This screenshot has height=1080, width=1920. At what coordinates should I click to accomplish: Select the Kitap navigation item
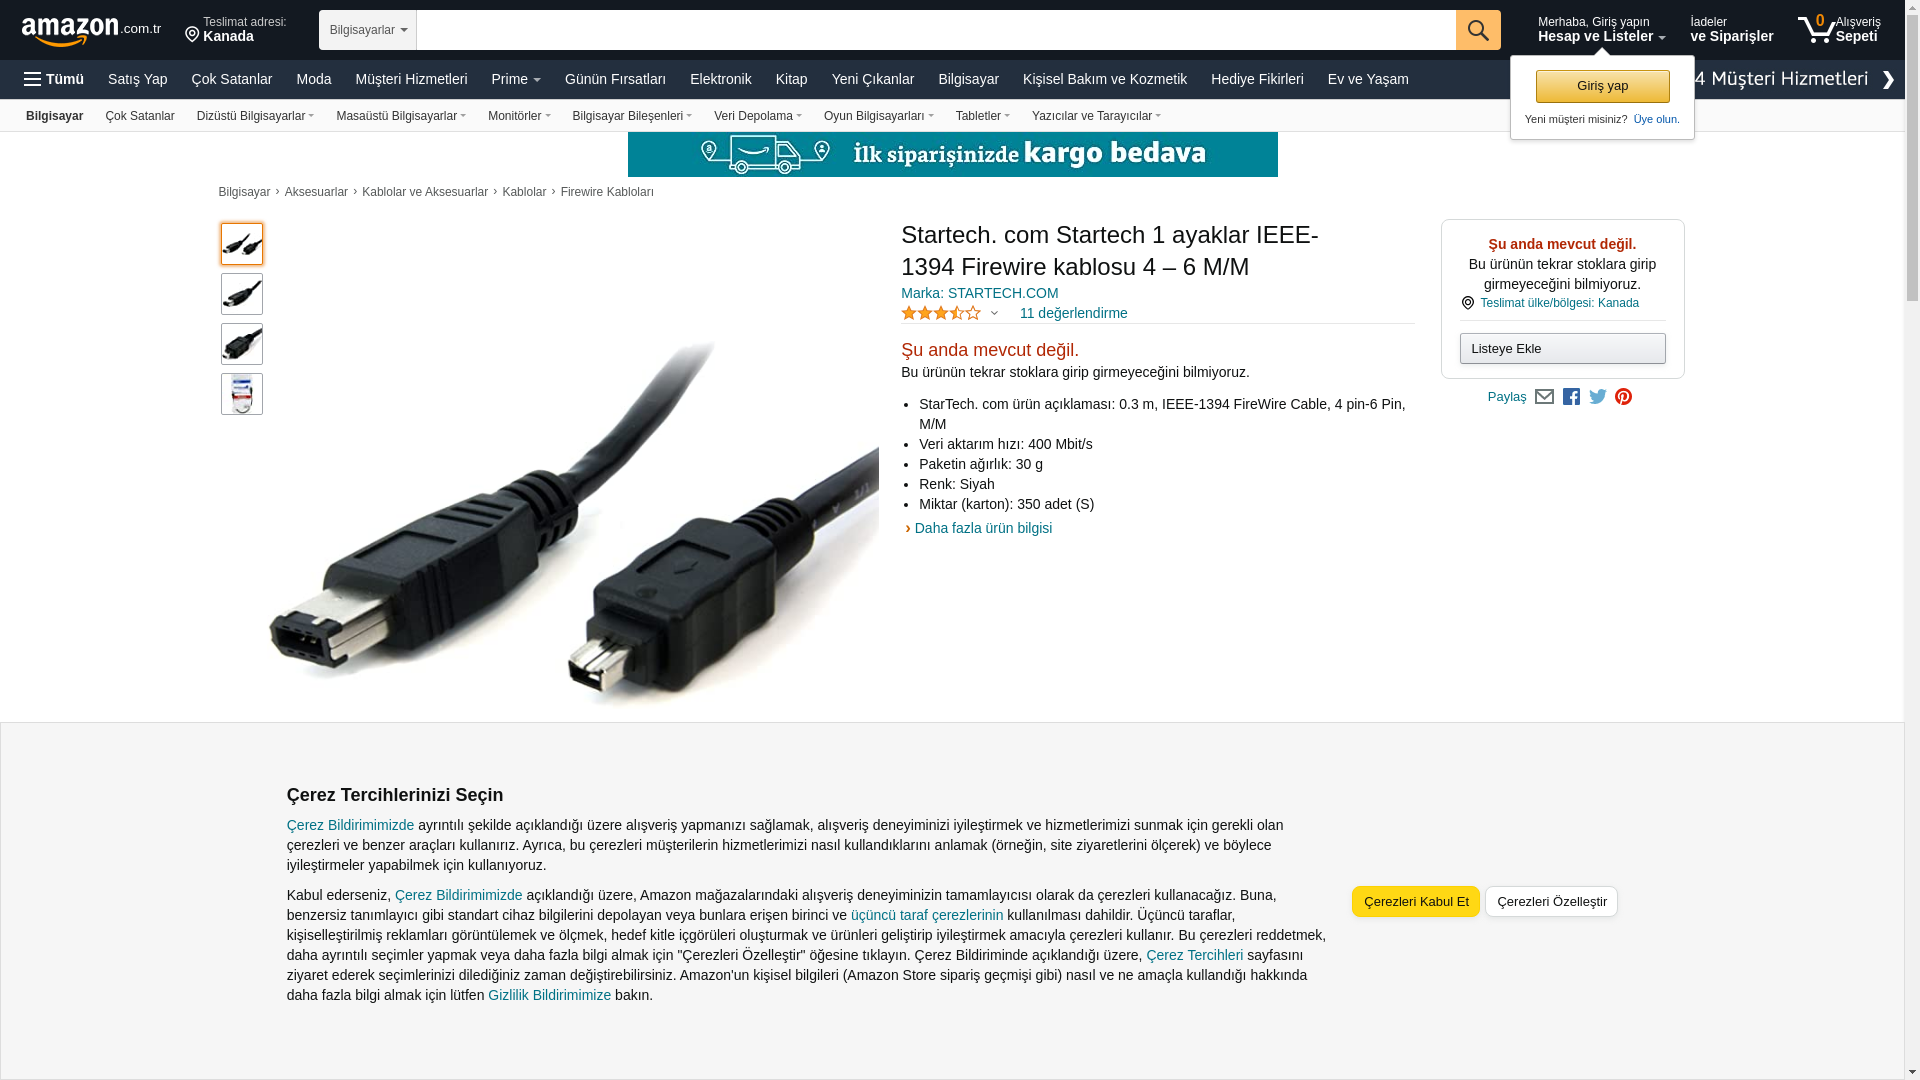click(x=791, y=79)
